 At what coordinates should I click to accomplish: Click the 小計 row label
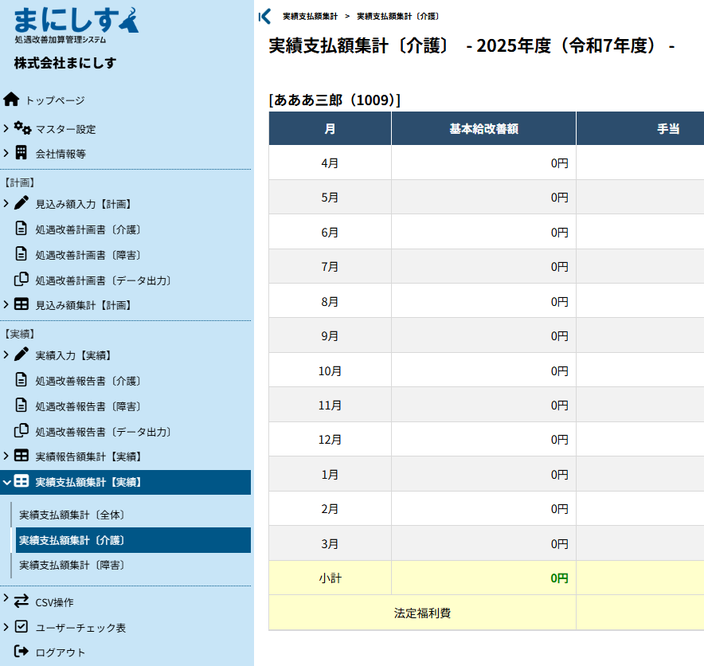tap(330, 578)
